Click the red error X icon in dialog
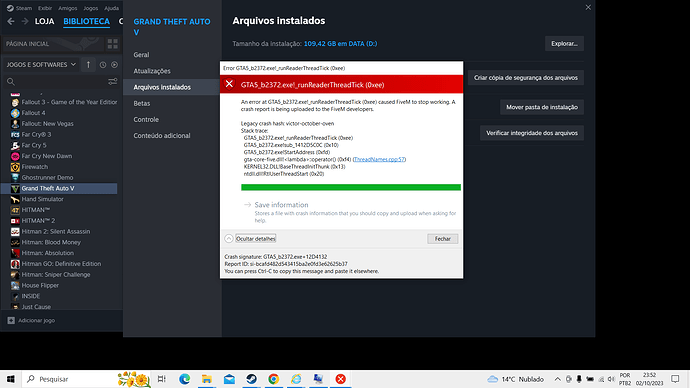Image resolution: width=690 pixels, height=388 pixels. click(229, 84)
